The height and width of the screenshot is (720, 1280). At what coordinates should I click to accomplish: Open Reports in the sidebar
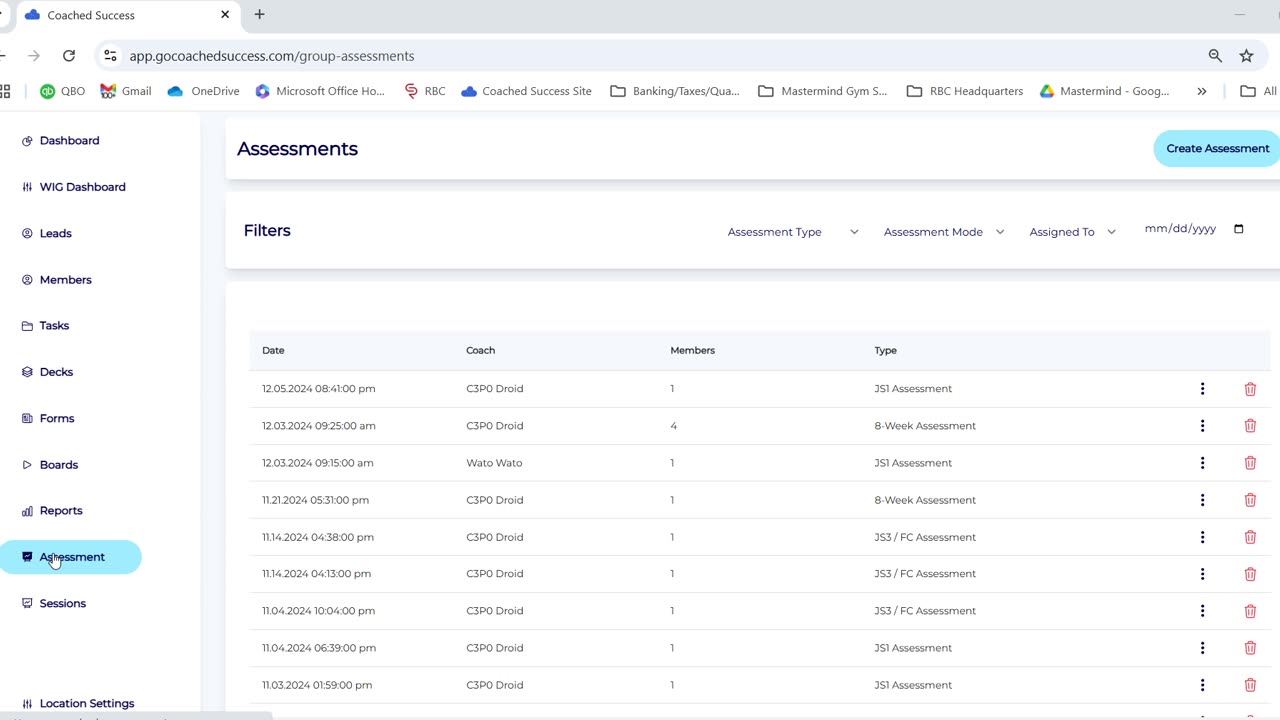tap(52, 511)
